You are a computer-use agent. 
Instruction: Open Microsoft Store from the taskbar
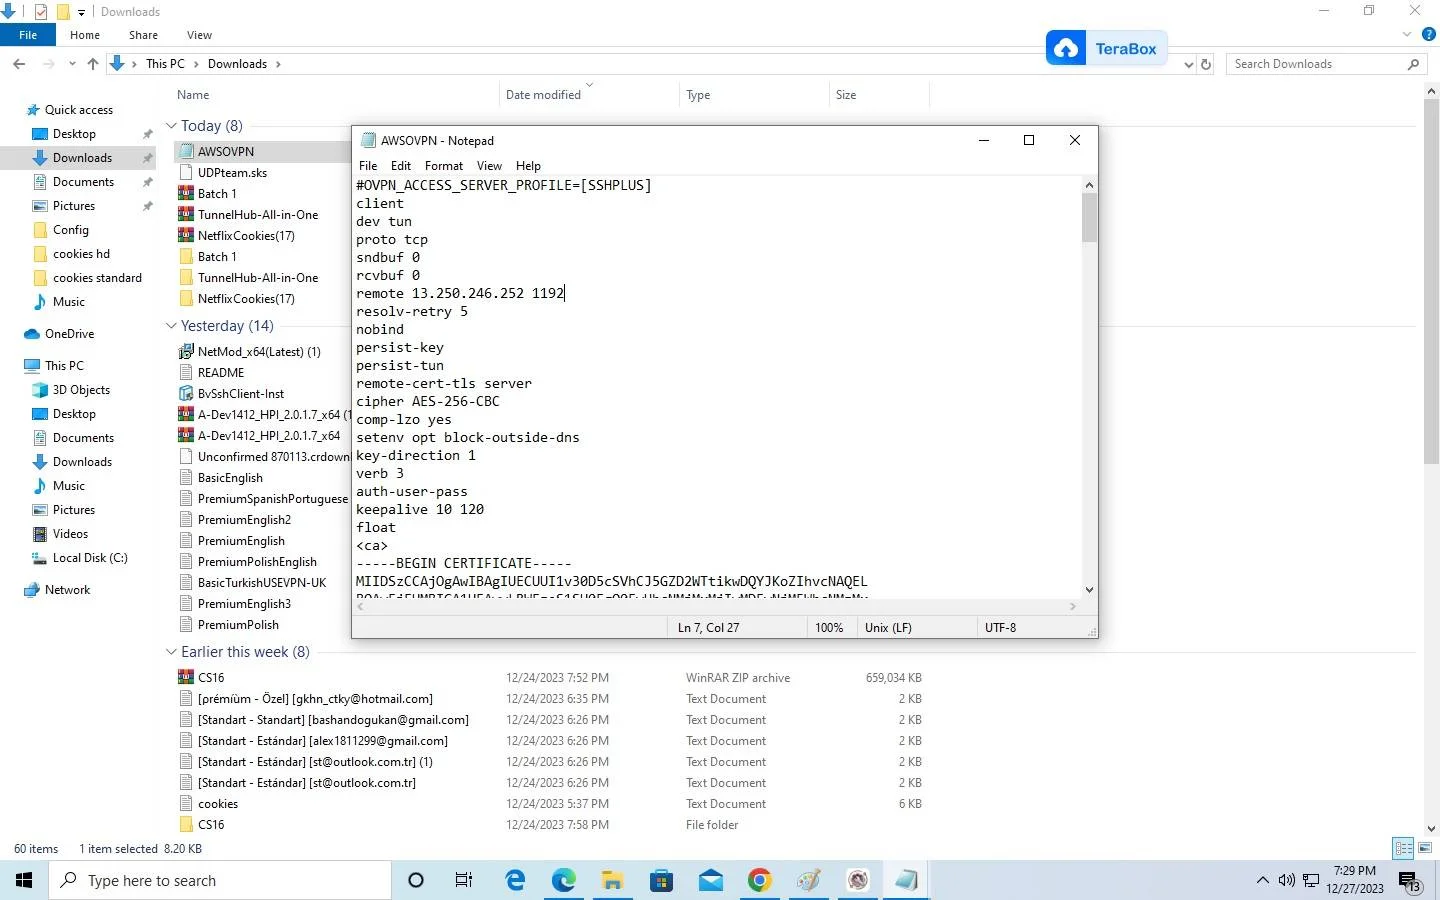coord(662,880)
